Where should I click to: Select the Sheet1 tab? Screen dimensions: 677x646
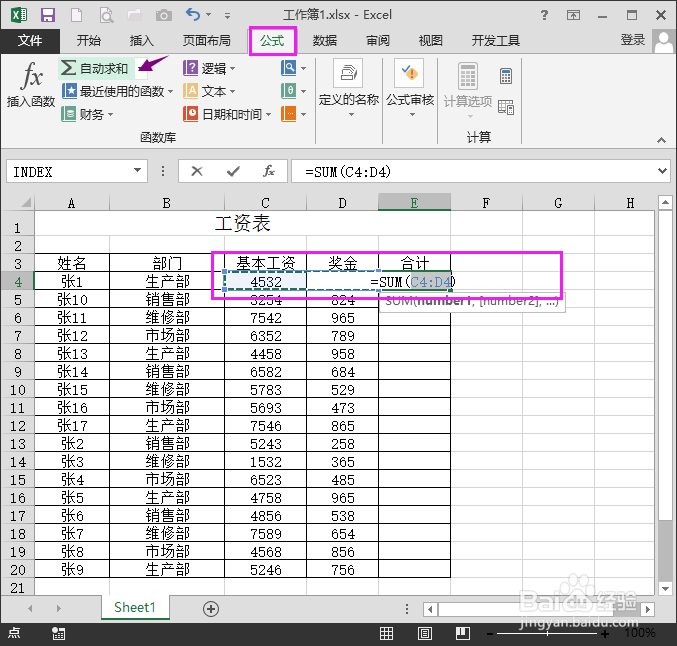[x=135, y=608]
